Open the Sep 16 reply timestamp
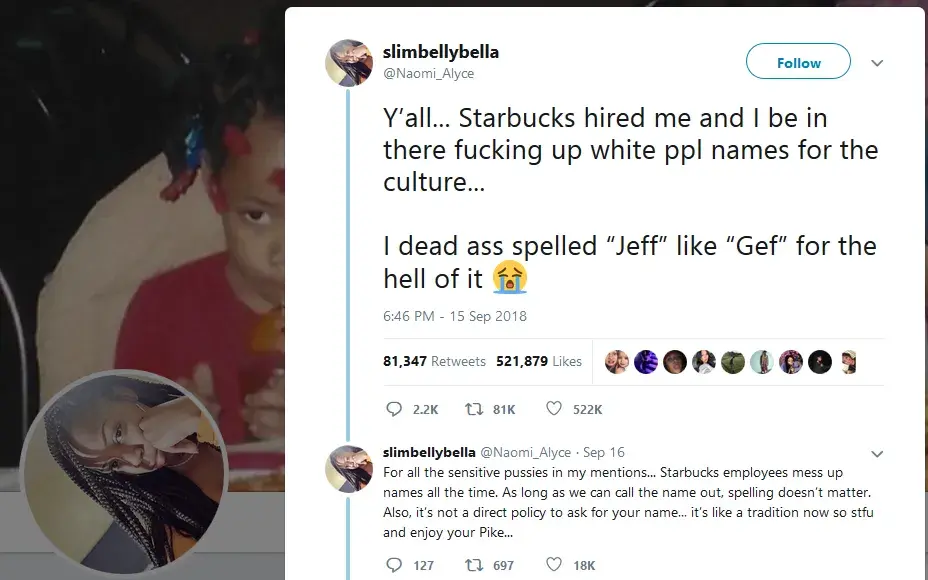The width and height of the screenshot is (928, 580). click(603, 452)
